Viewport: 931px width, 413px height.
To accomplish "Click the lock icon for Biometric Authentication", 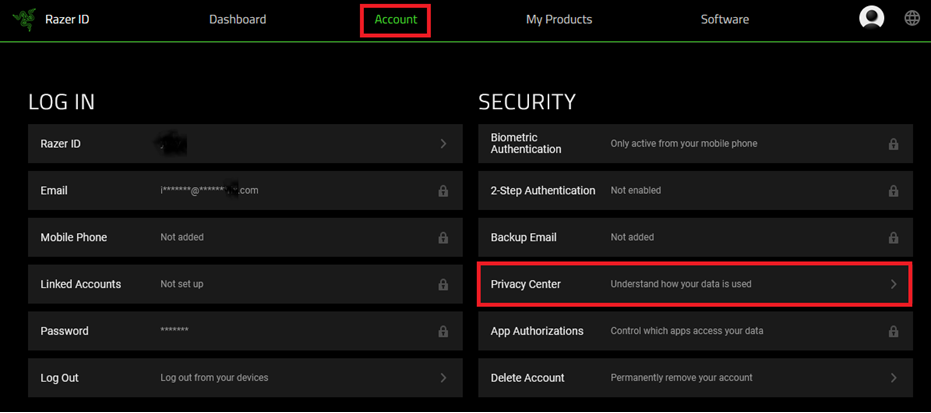I will pos(893,144).
